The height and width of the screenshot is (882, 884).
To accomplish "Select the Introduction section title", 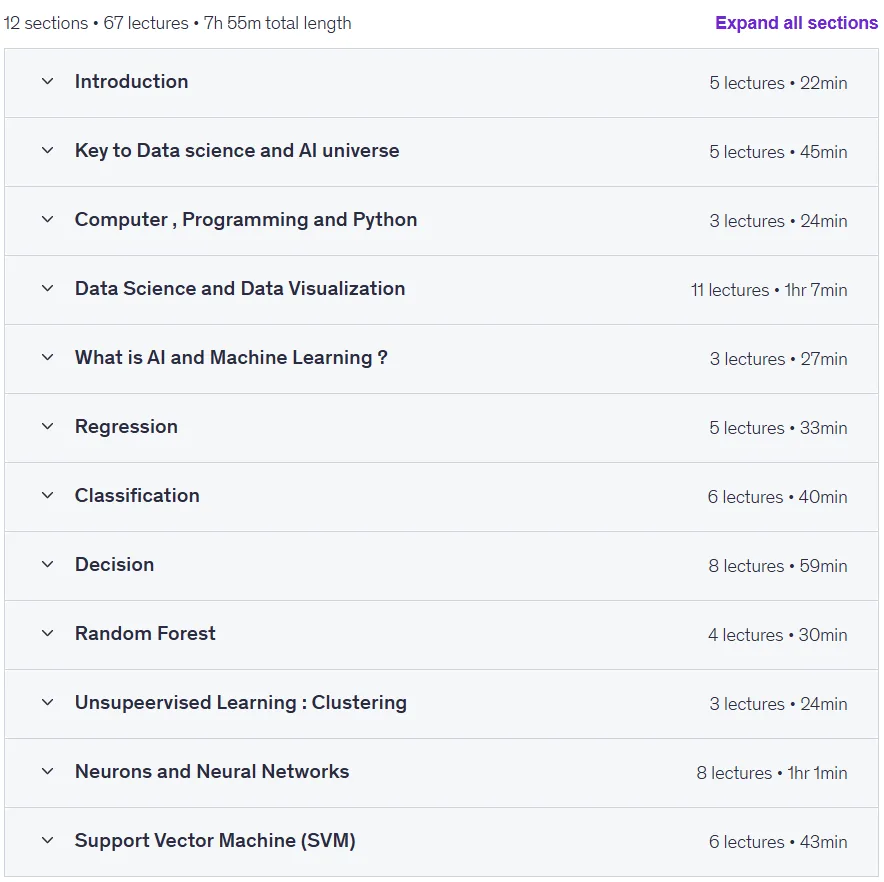I will pyautogui.click(x=131, y=82).
